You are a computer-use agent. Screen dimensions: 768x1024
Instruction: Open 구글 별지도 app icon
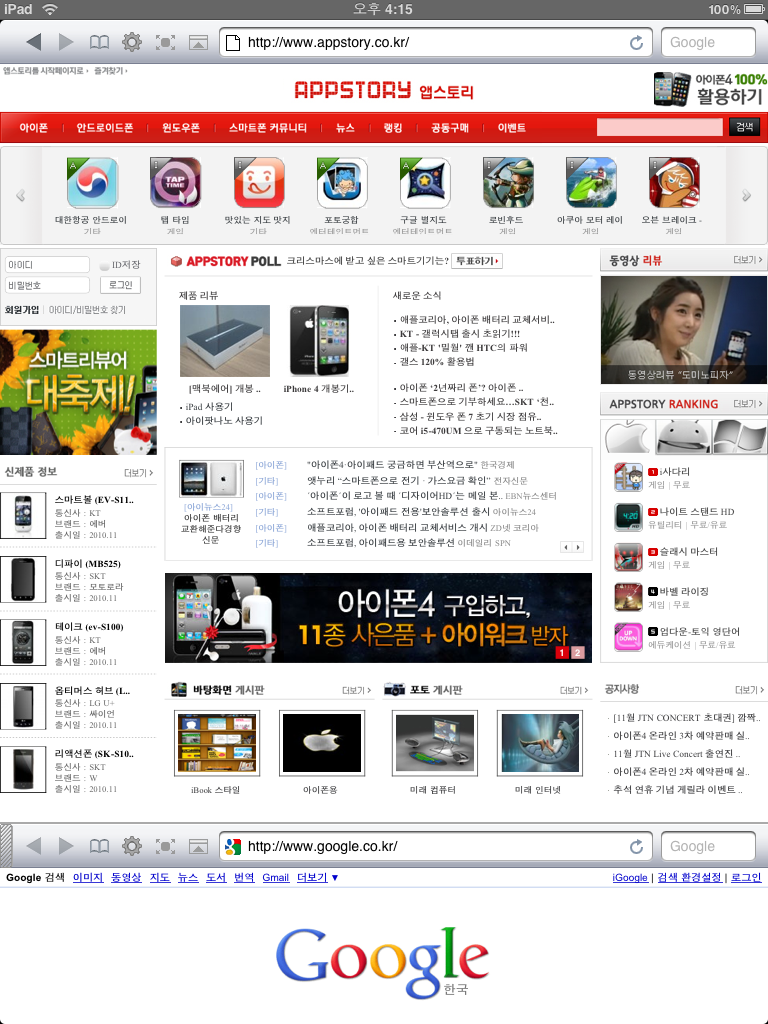pyautogui.click(x=425, y=183)
